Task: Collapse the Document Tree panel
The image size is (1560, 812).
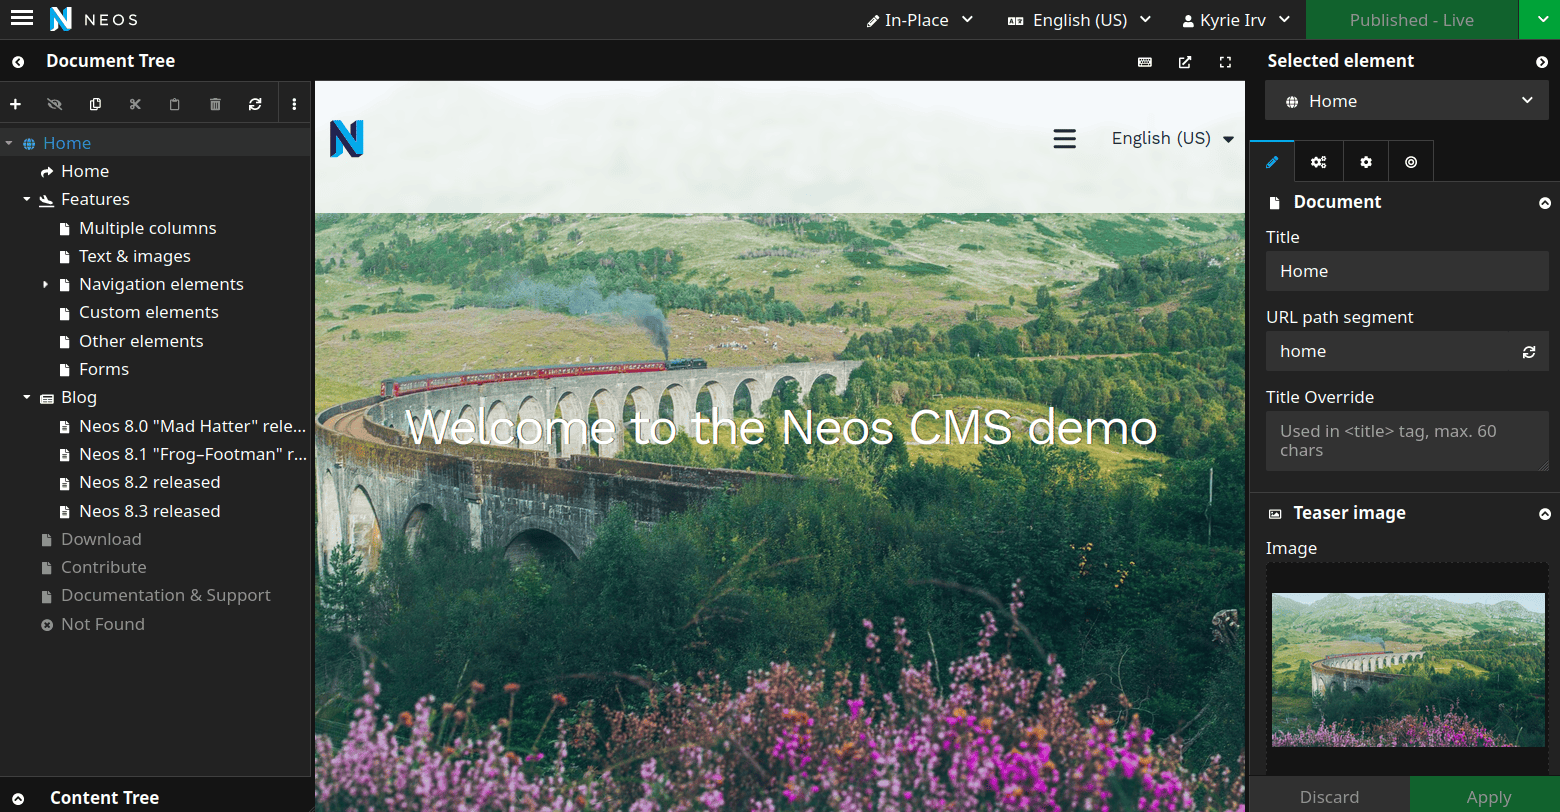Action: pyautogui.click(x=18, y=62)
